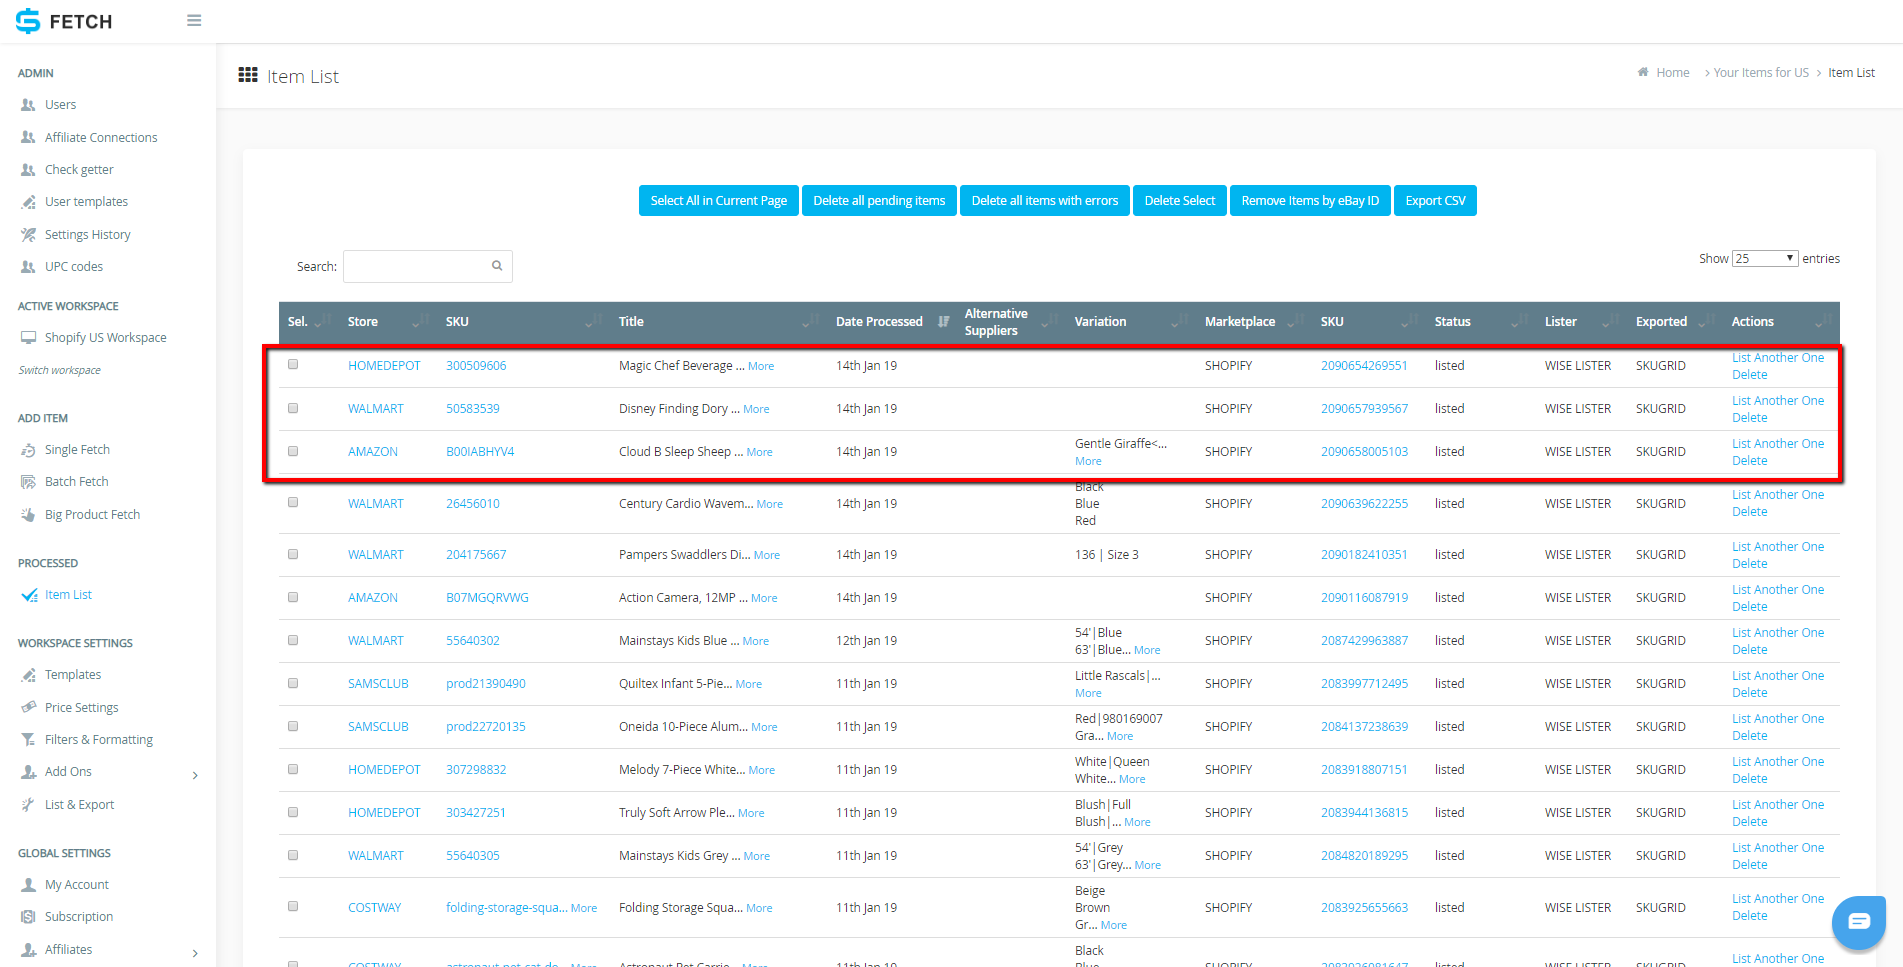
Task: Click the Home breadcrumb icon
Action: pos(1643,72)
